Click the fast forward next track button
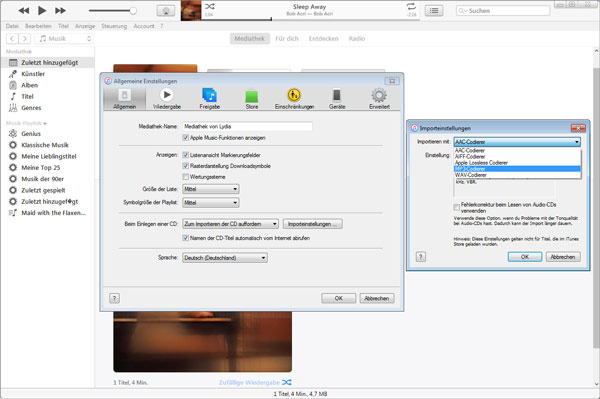 point(60,11)
